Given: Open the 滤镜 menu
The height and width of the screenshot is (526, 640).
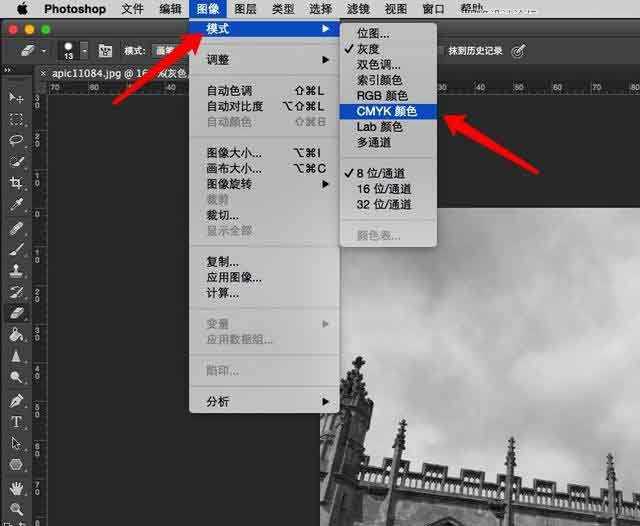Looking at the screenshot, I should tap(358, 9).
